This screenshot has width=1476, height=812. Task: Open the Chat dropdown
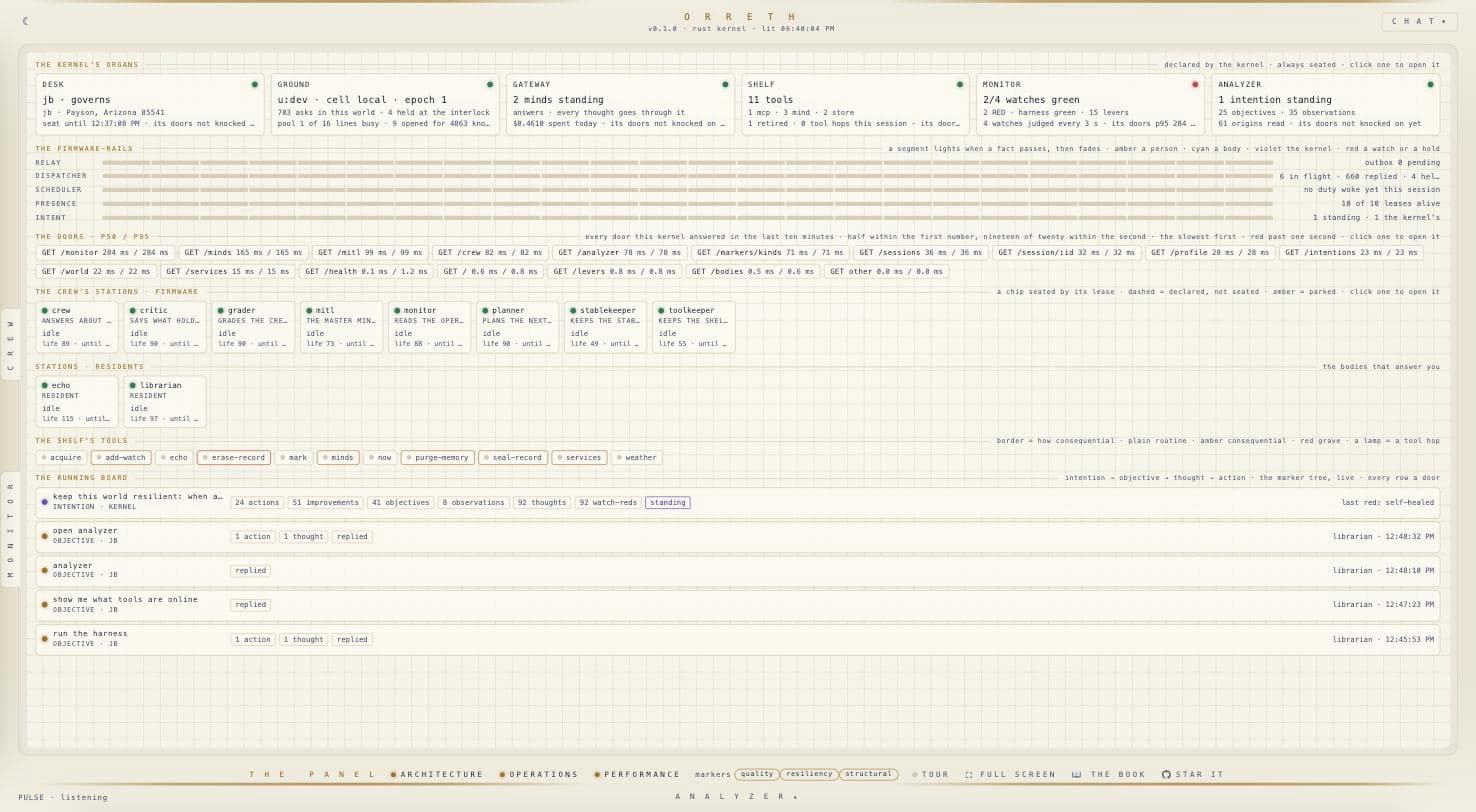pyautogui.click(x=1419, y=21)
